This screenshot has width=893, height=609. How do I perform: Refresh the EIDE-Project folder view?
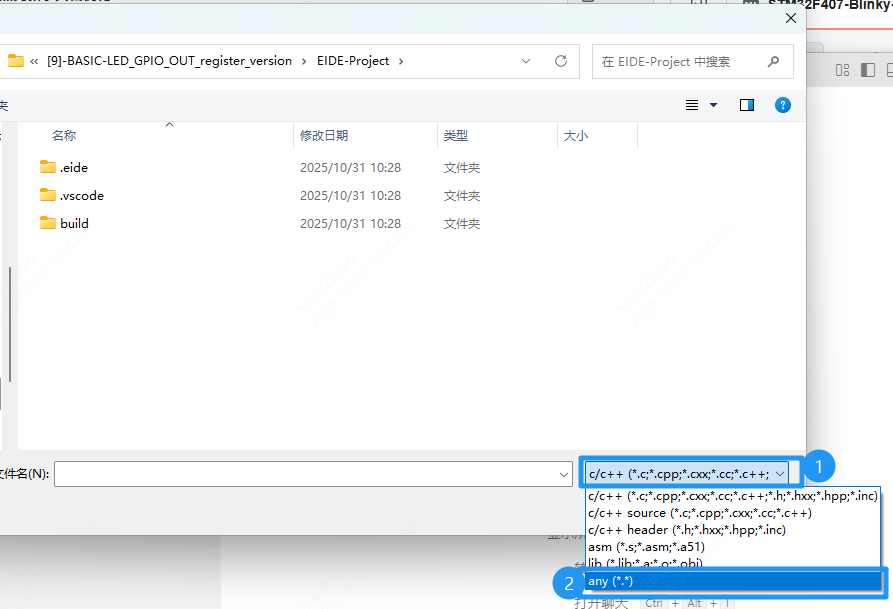[x=560, y=61]
